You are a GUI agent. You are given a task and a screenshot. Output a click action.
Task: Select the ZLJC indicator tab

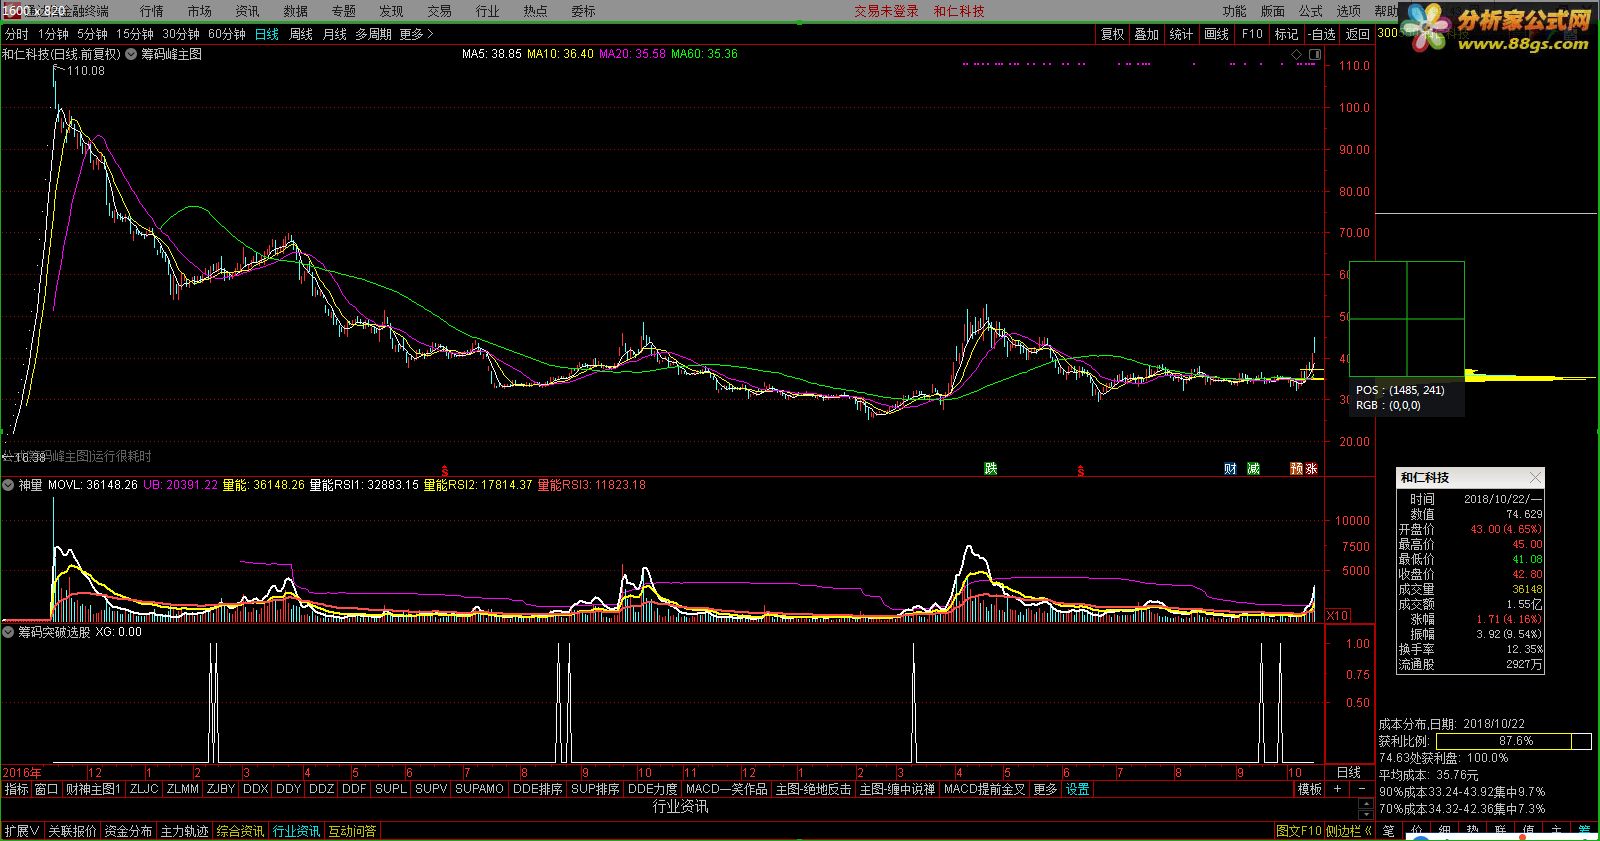click(144, 789)
